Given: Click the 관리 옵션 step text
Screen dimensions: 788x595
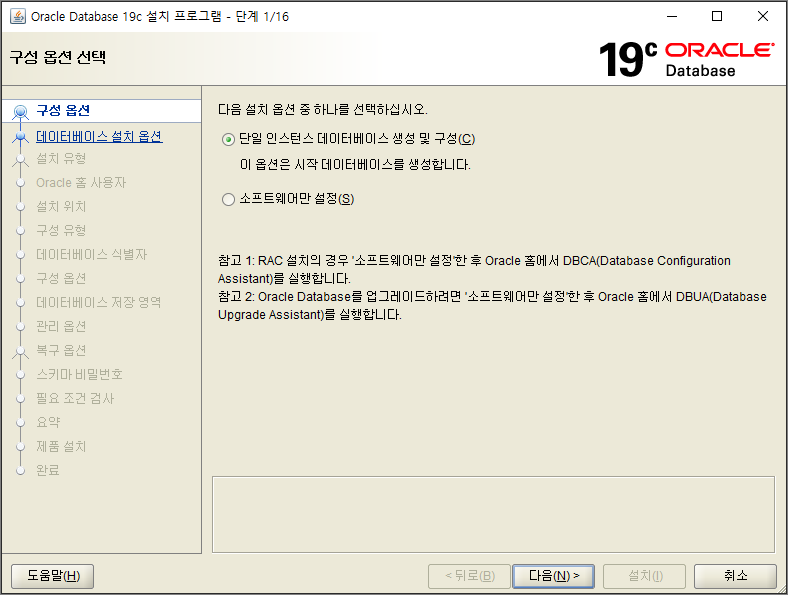Looking at the screenshot, I should pos(61,326).
